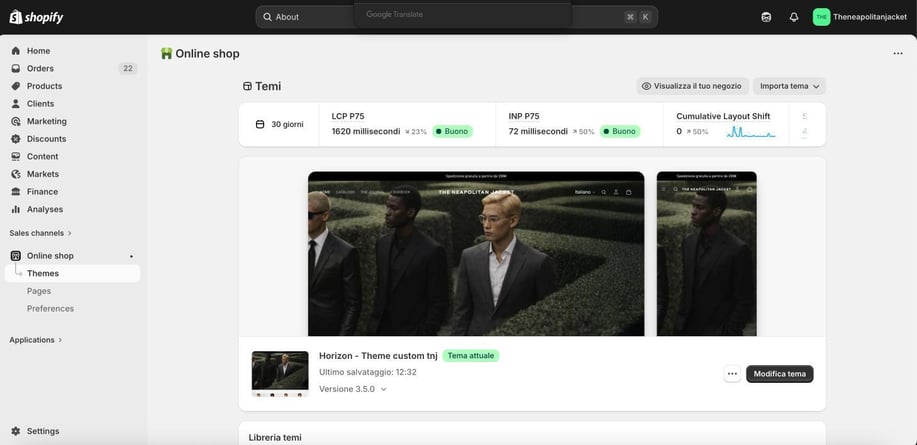Open Orders from the sidebar
The width and height of the screenshot is (917, 445).
point(40,68)
